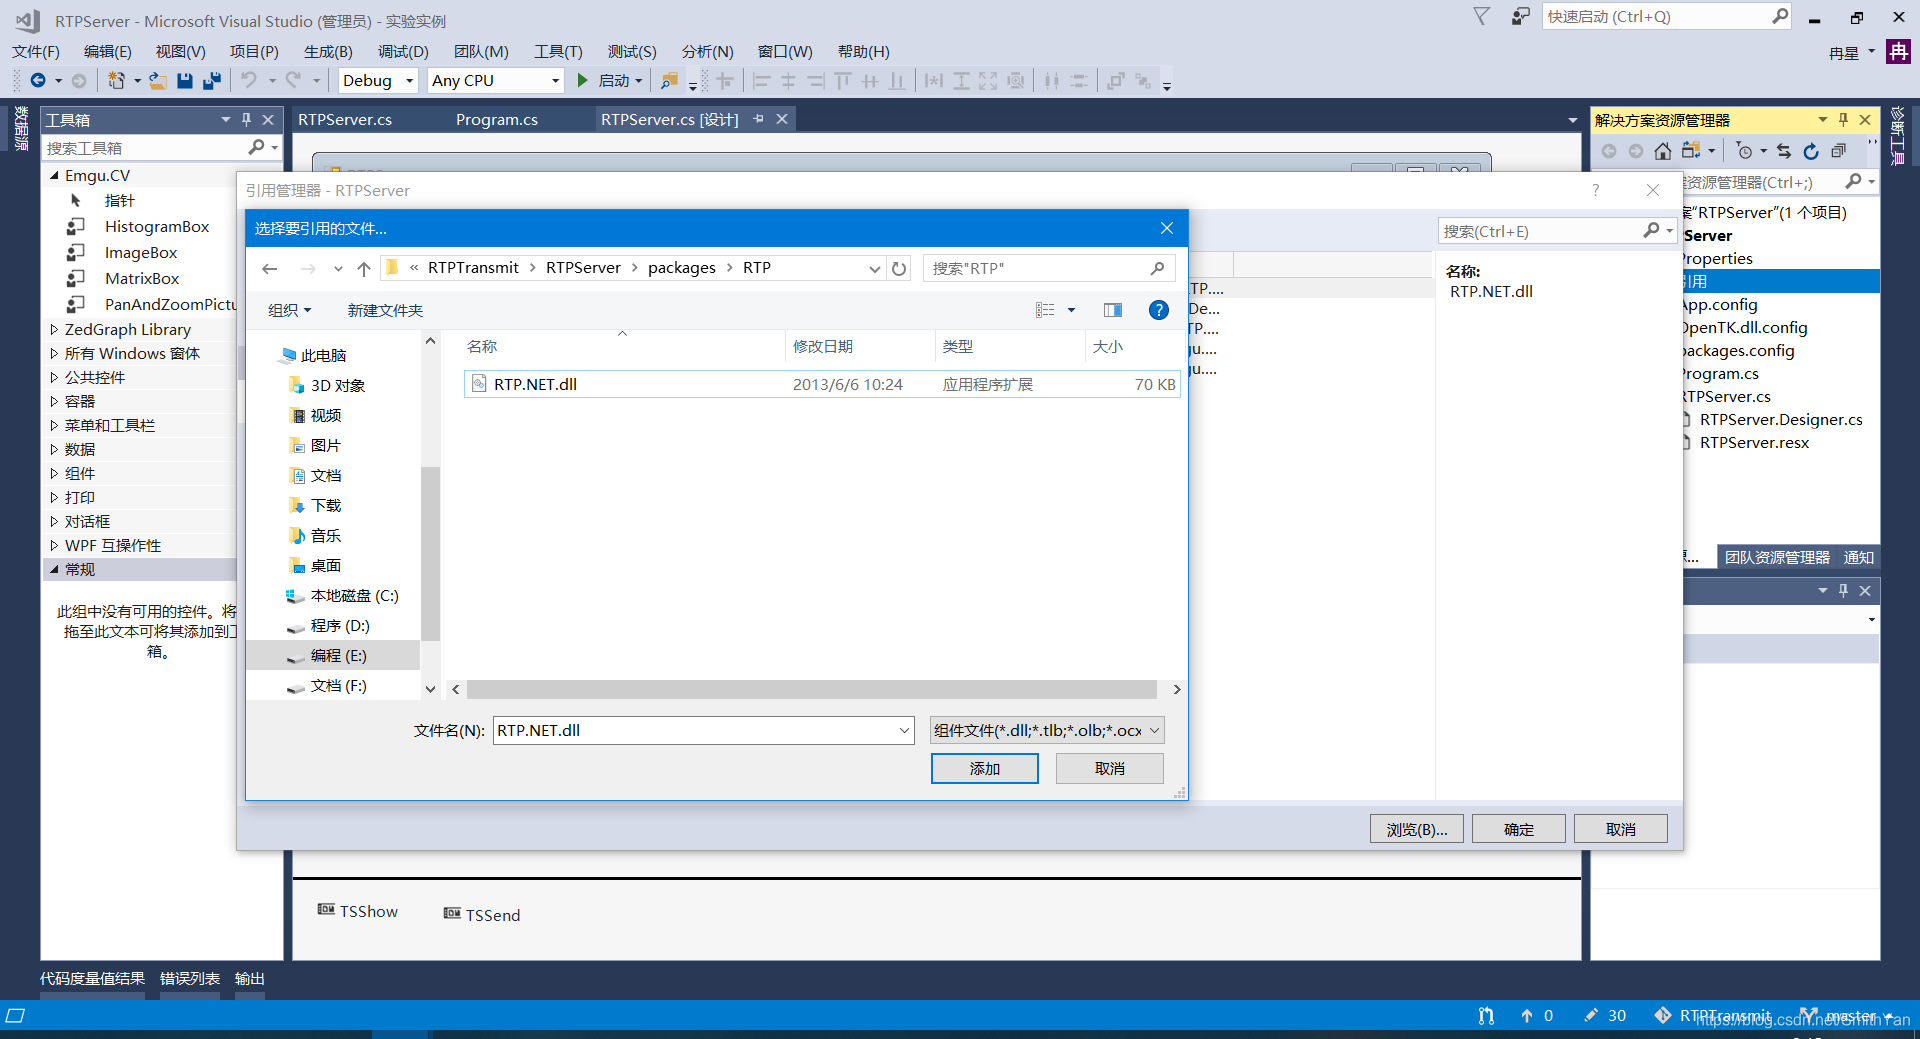Open the 团队资源管理器 tab
The height and width of the screenshot is (1039, 1920).
point(1777,557)
